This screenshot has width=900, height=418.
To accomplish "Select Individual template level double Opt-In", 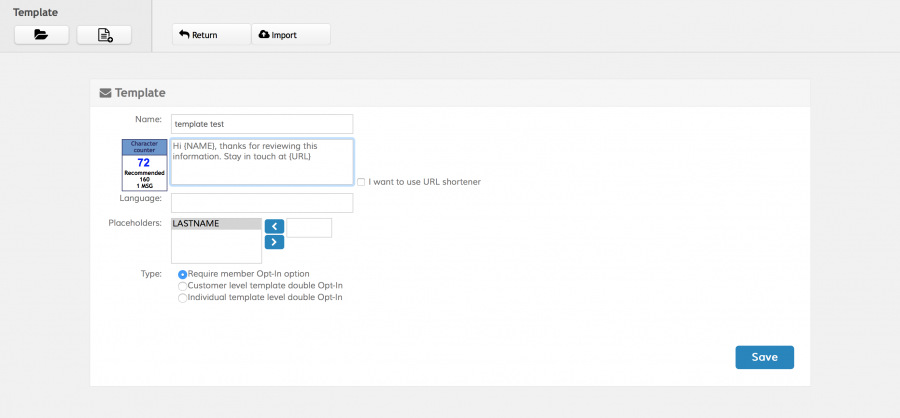I will (182, 298).
